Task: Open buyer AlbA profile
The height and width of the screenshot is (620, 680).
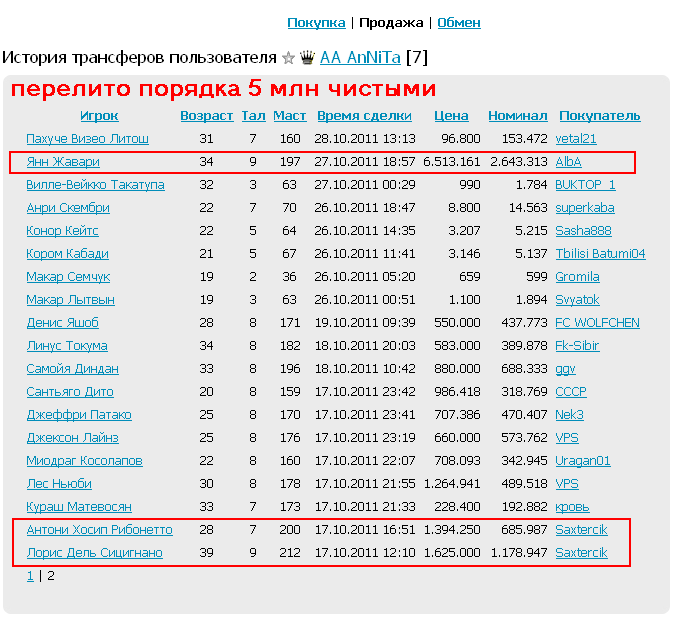Action: [x=569, y=162]
